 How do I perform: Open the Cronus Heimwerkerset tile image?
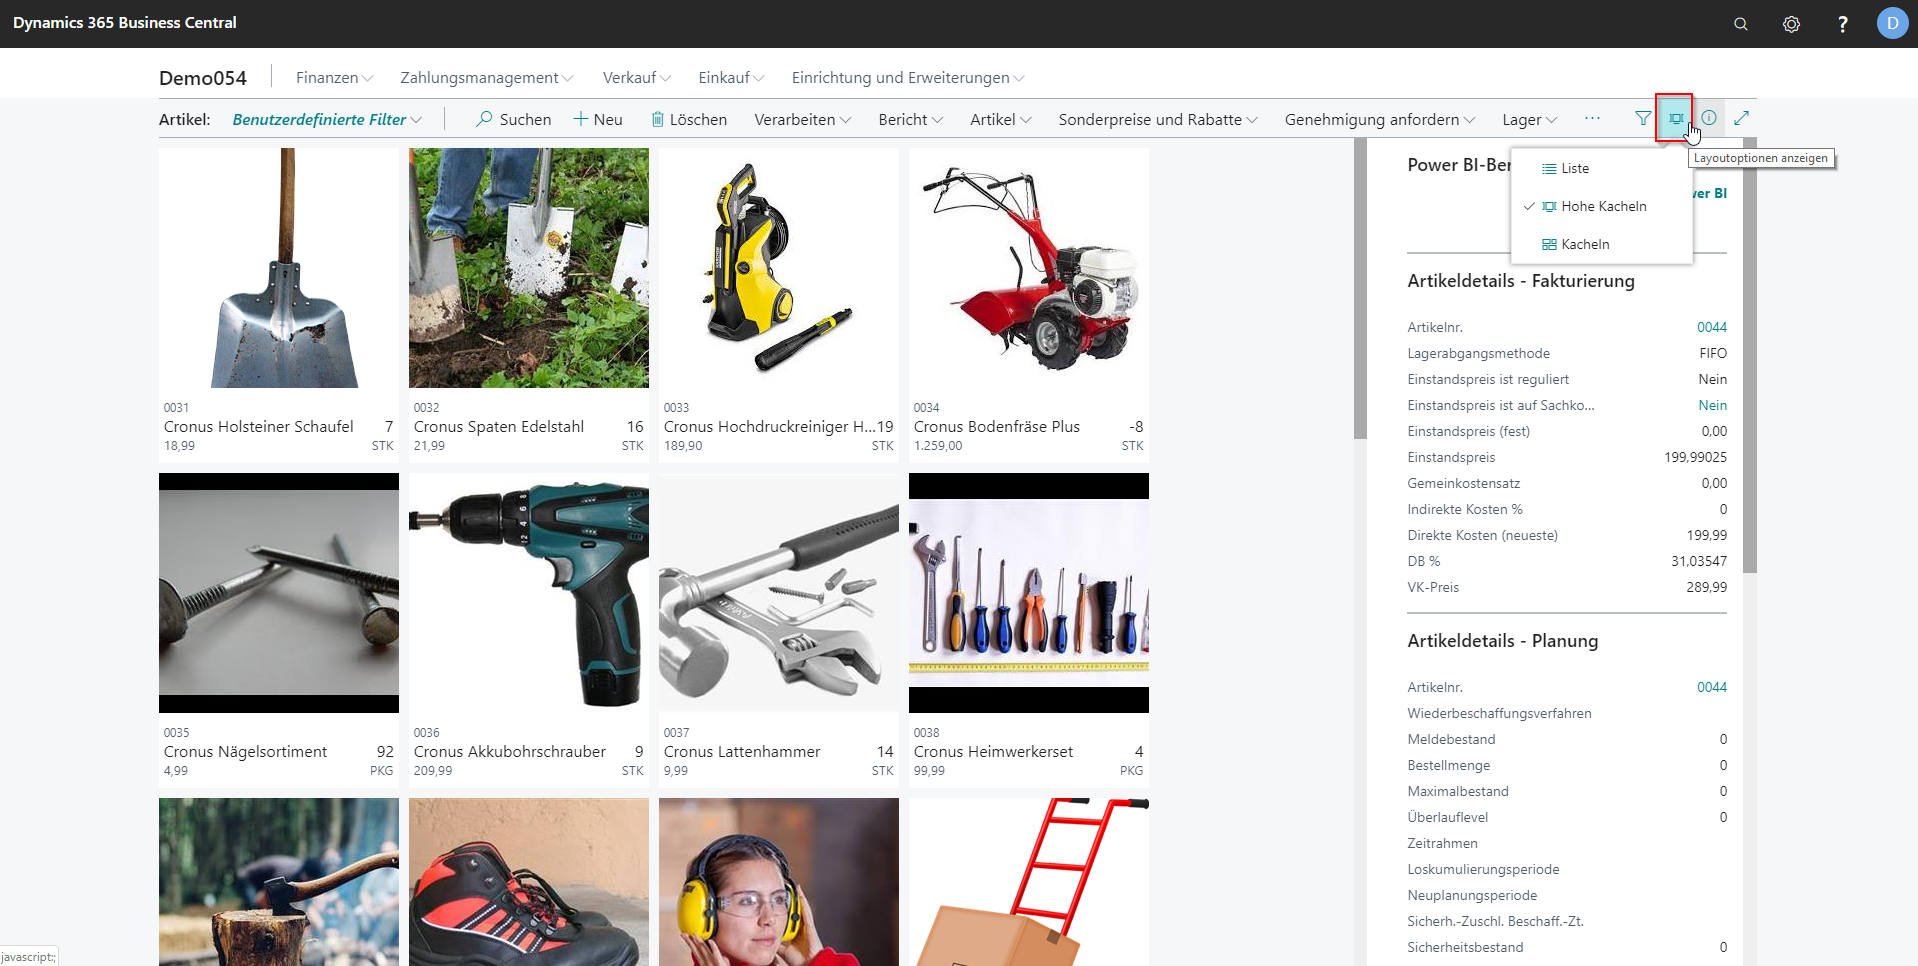click(1029, 593)
